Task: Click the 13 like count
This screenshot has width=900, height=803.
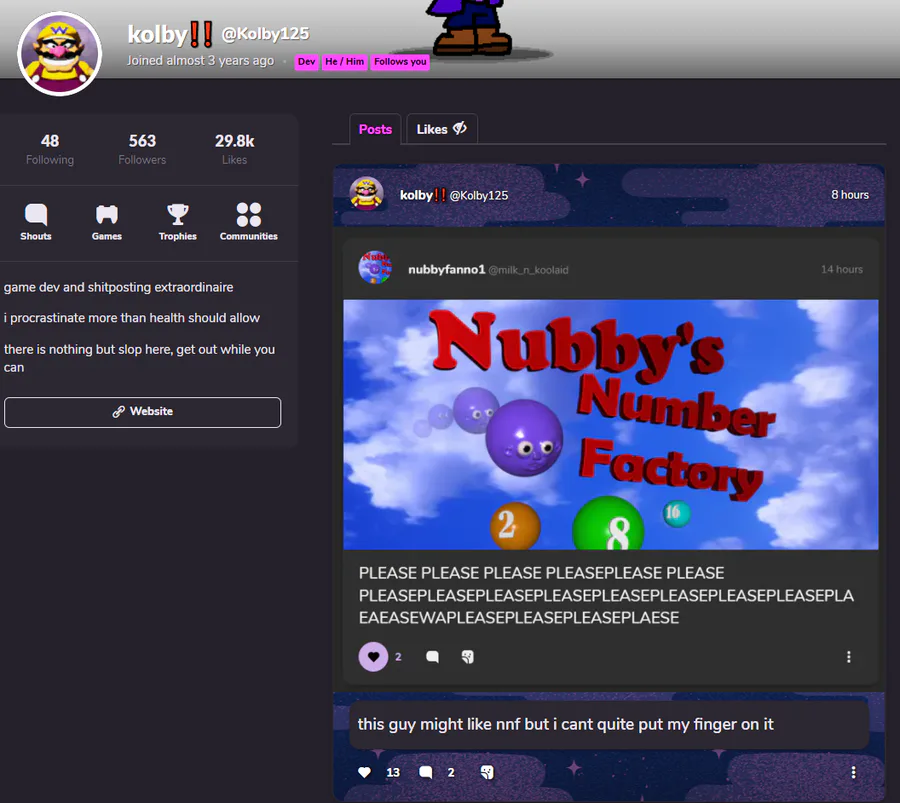Action: click(393, 773)
